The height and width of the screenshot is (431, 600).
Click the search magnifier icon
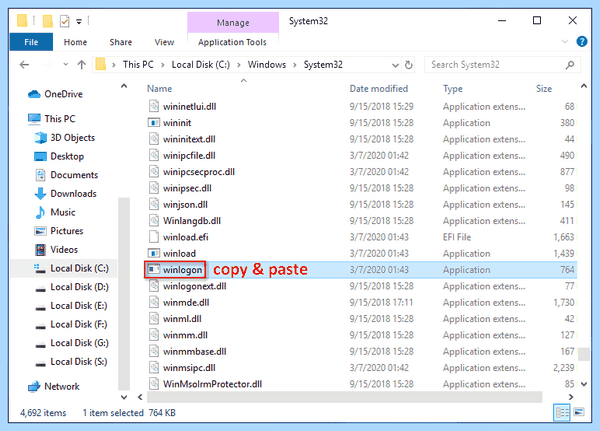click(x=570, y=65)
